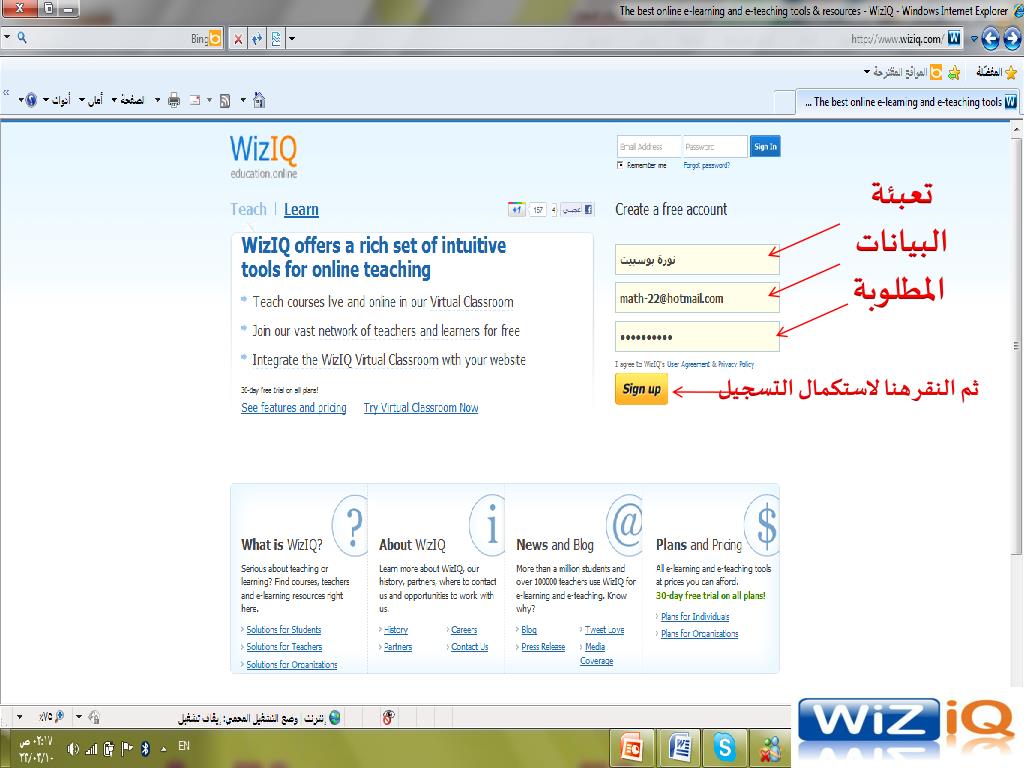Click the Home house icon in command bar

pos(259,100)
